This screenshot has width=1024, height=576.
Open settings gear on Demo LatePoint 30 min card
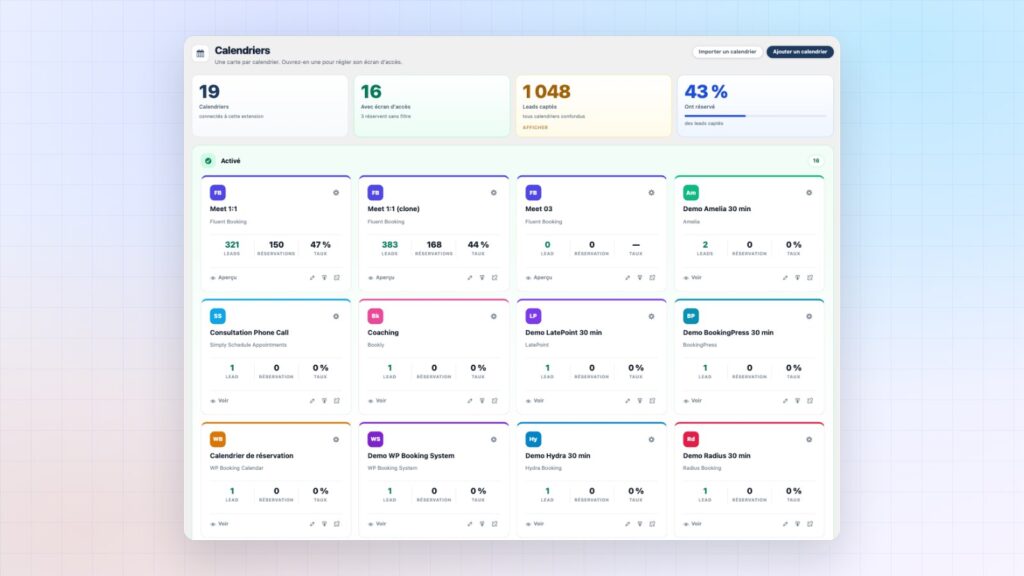(x=651, y=316)
